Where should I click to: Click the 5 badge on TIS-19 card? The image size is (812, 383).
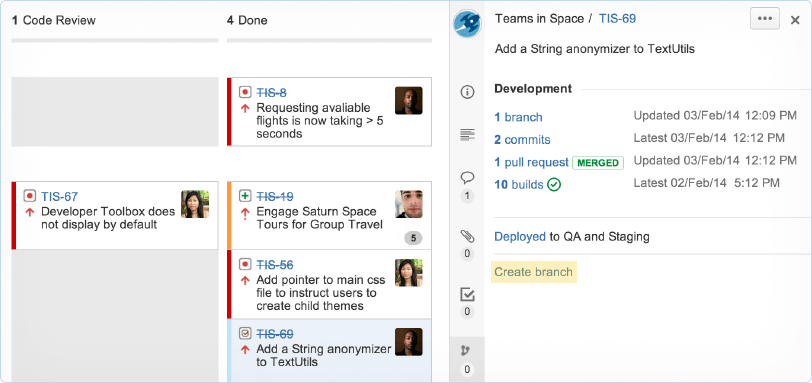coord(413,238)
